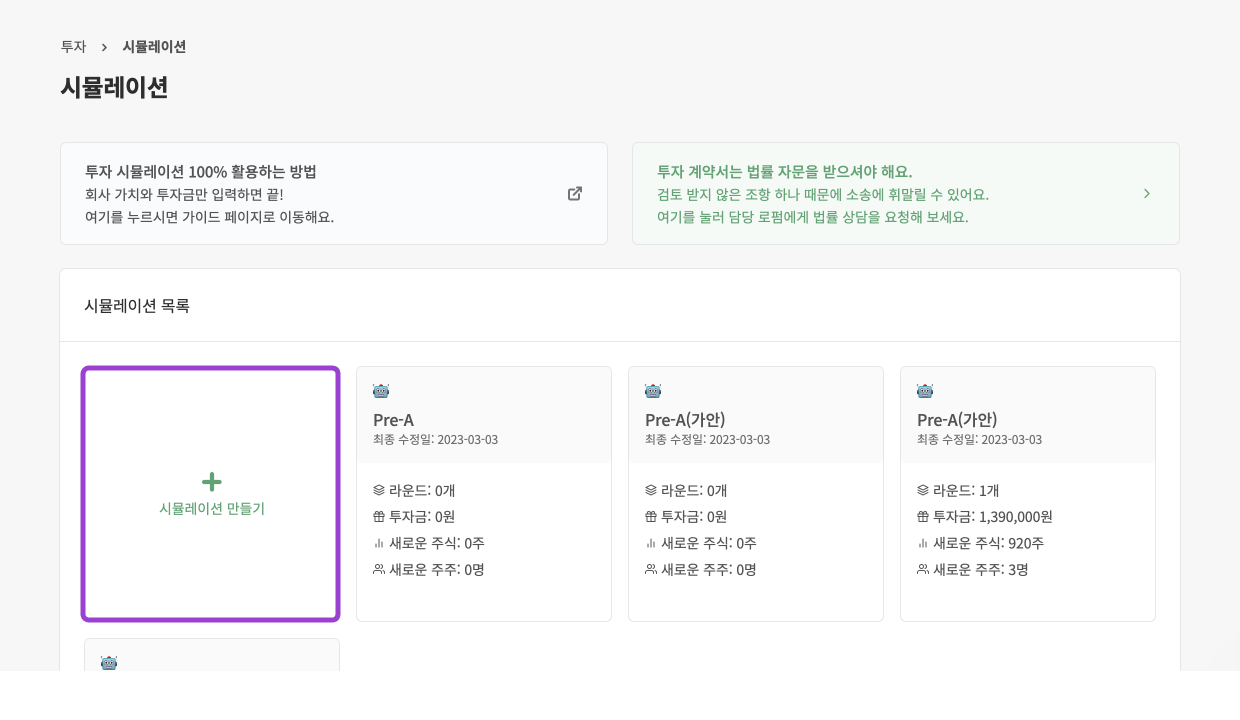Open the 시뮬레이션 만들기 creation card

(211, 493)
